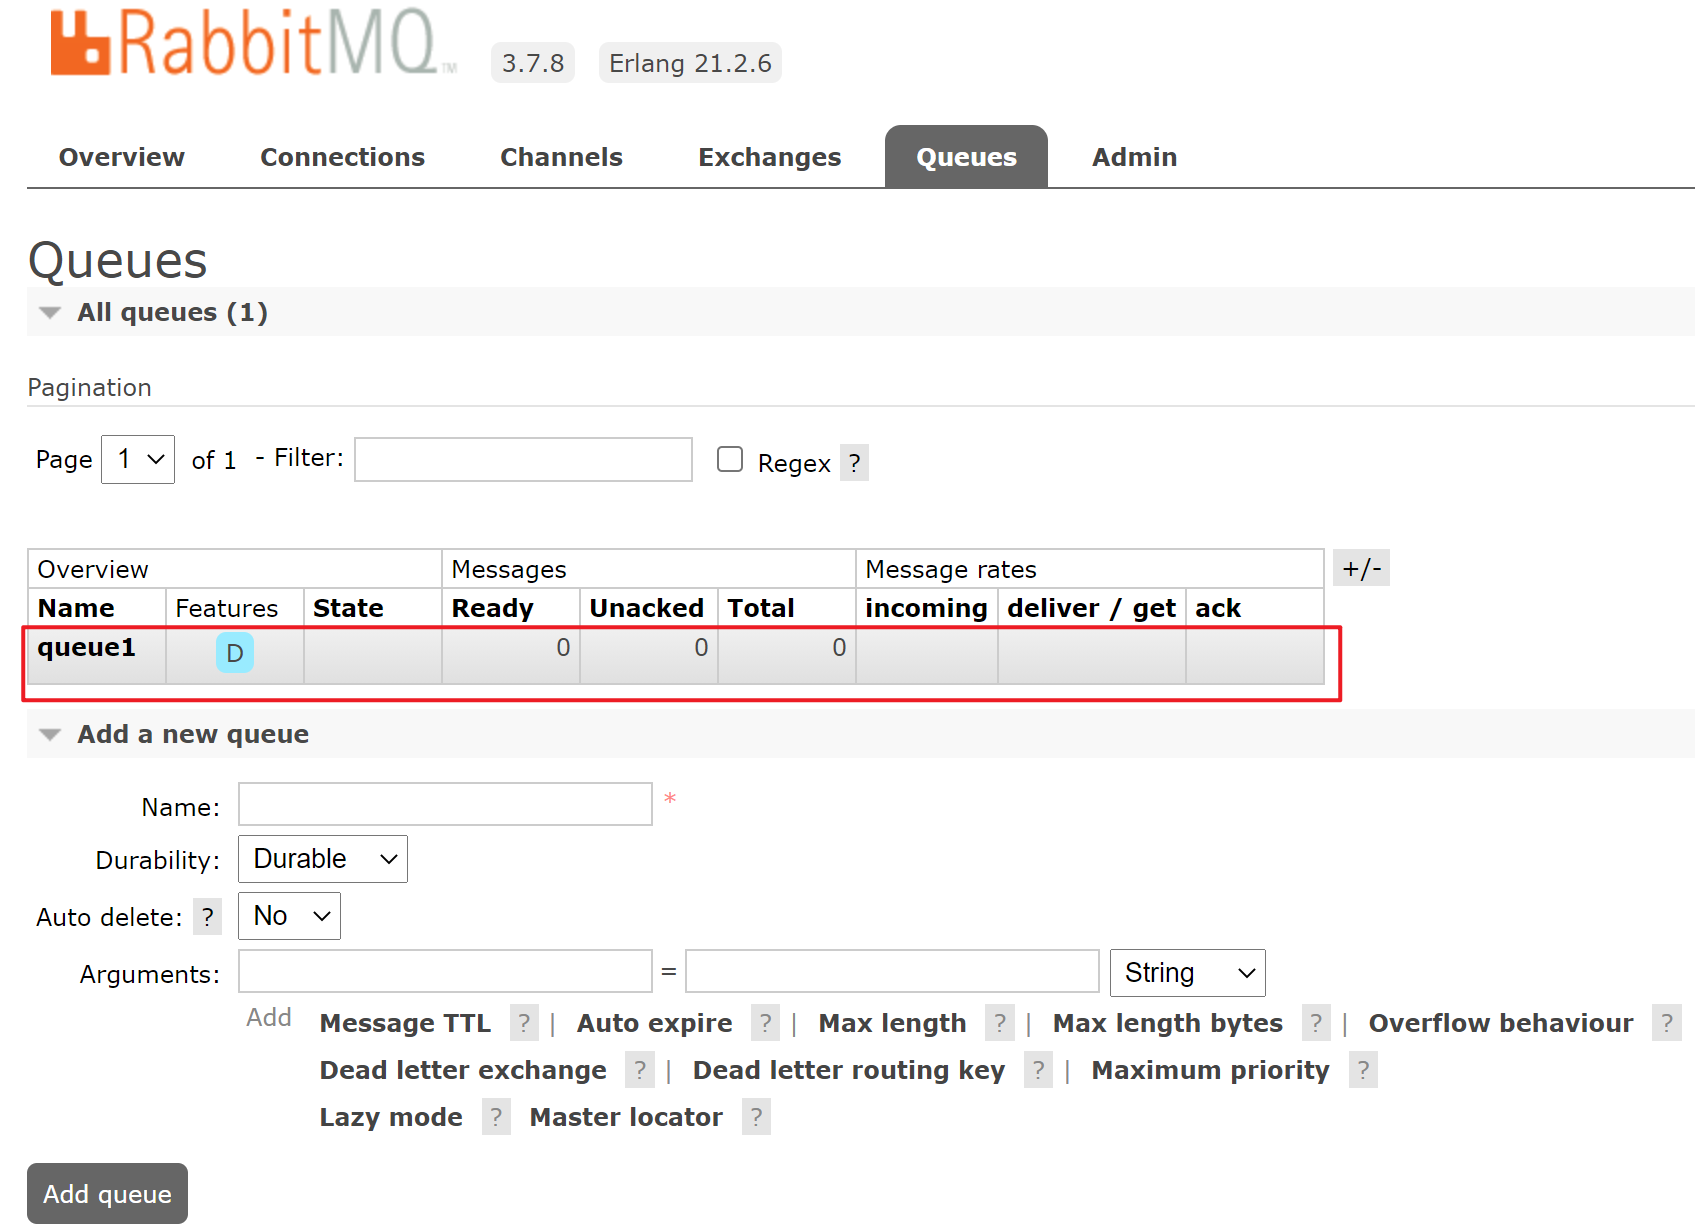Click the help icon beside Lazy mode
The width and height of the screenshot is (1695, 1232).
[496, 1117]
